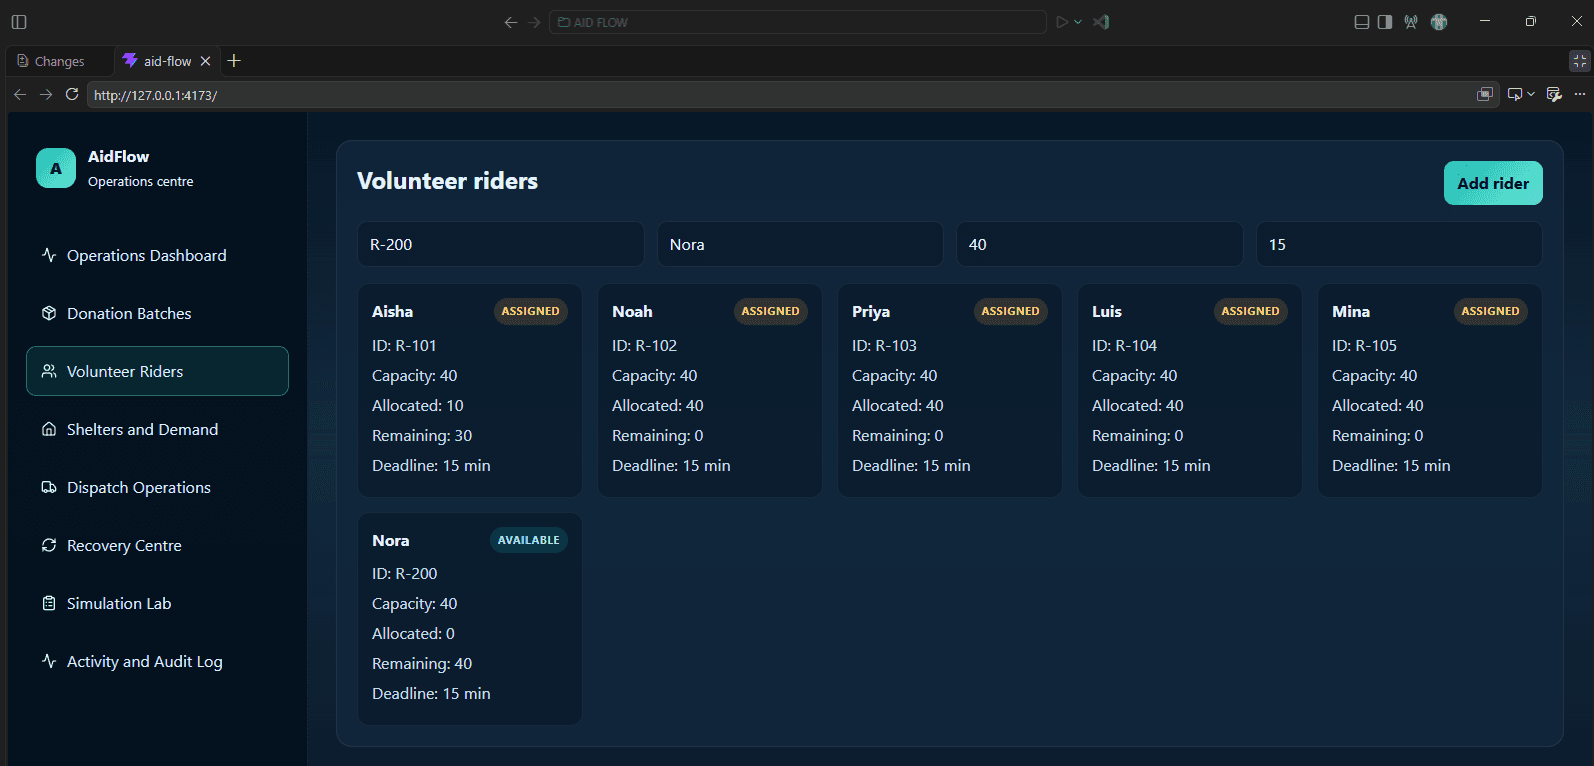Go forward in the embedded browser
The image size is (1594, 766).
click(x=46, y=94)
